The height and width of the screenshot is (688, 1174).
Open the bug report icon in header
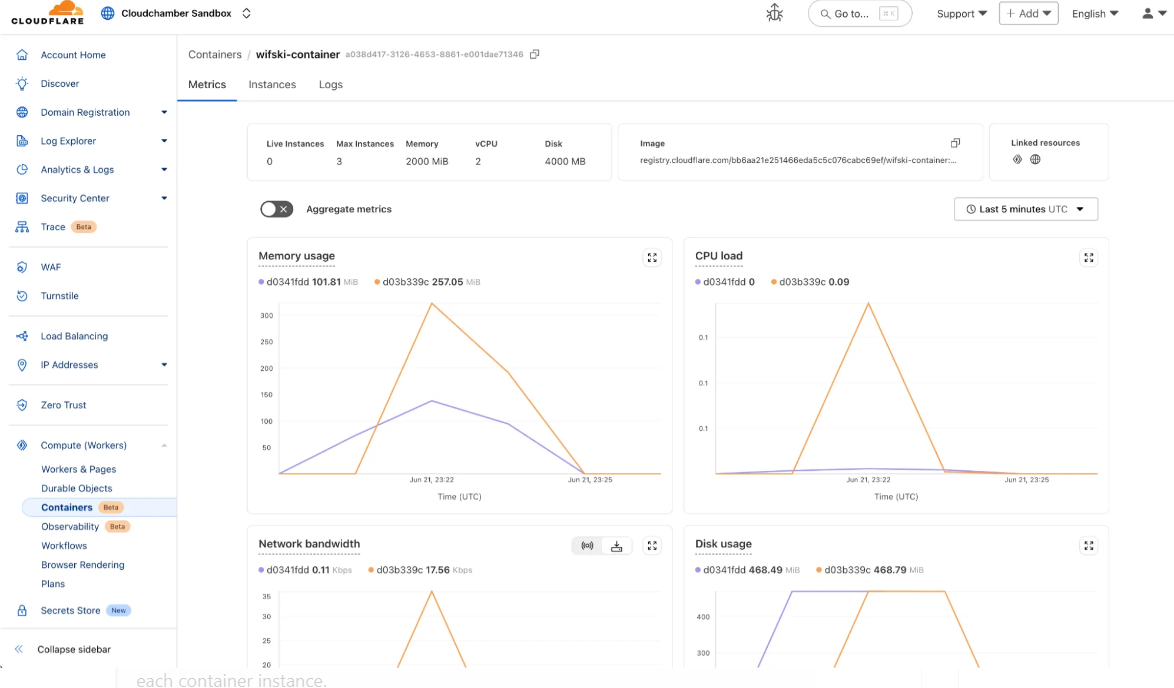coord(774,13)
